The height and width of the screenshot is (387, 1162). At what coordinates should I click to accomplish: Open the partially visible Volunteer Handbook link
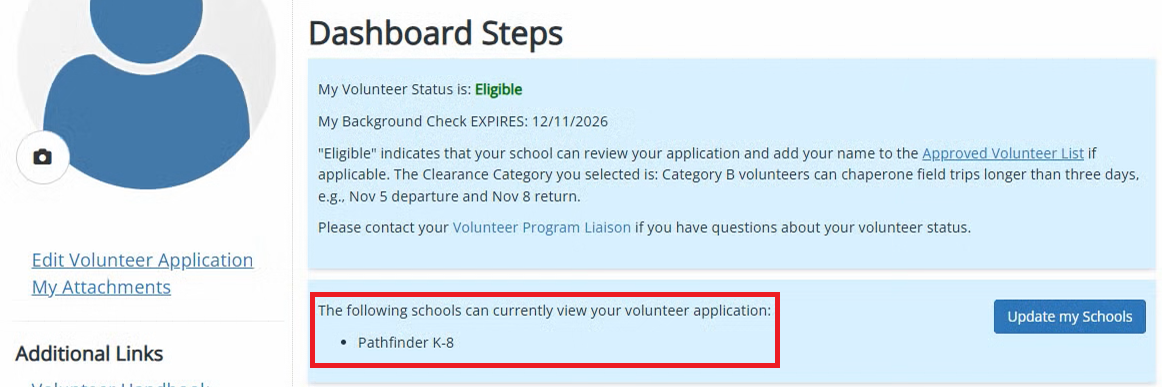tap(121, 383)
